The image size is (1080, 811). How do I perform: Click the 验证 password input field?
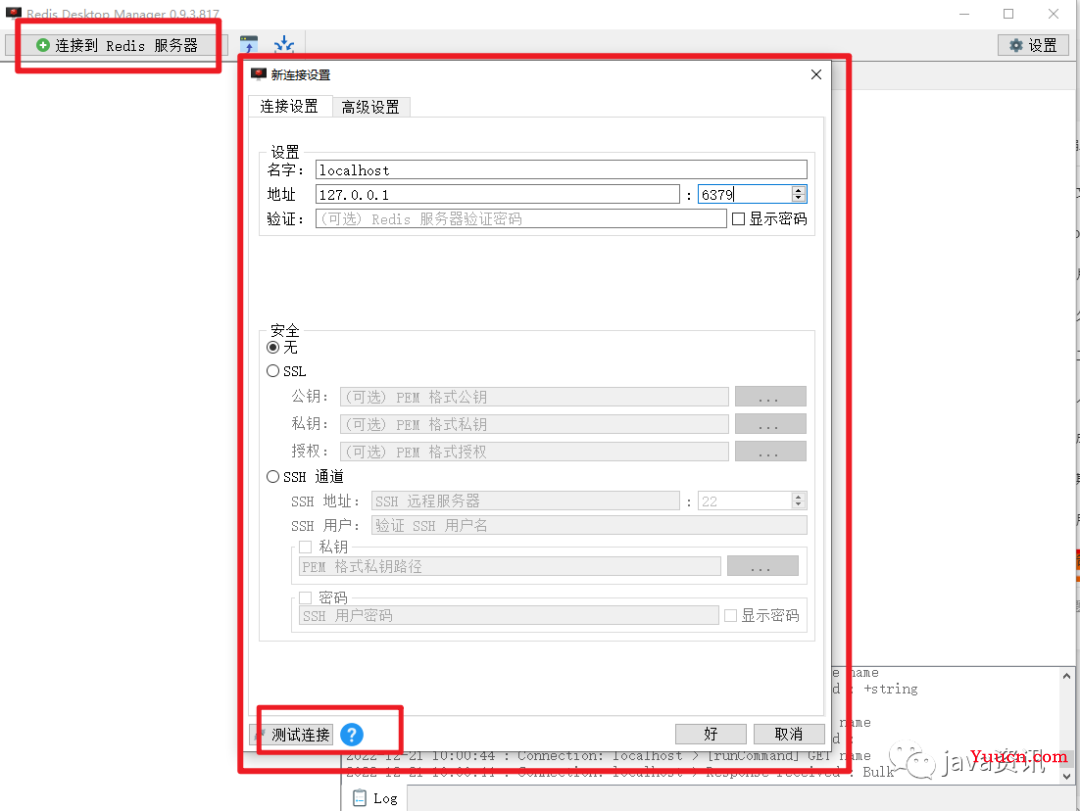[521, 219]
